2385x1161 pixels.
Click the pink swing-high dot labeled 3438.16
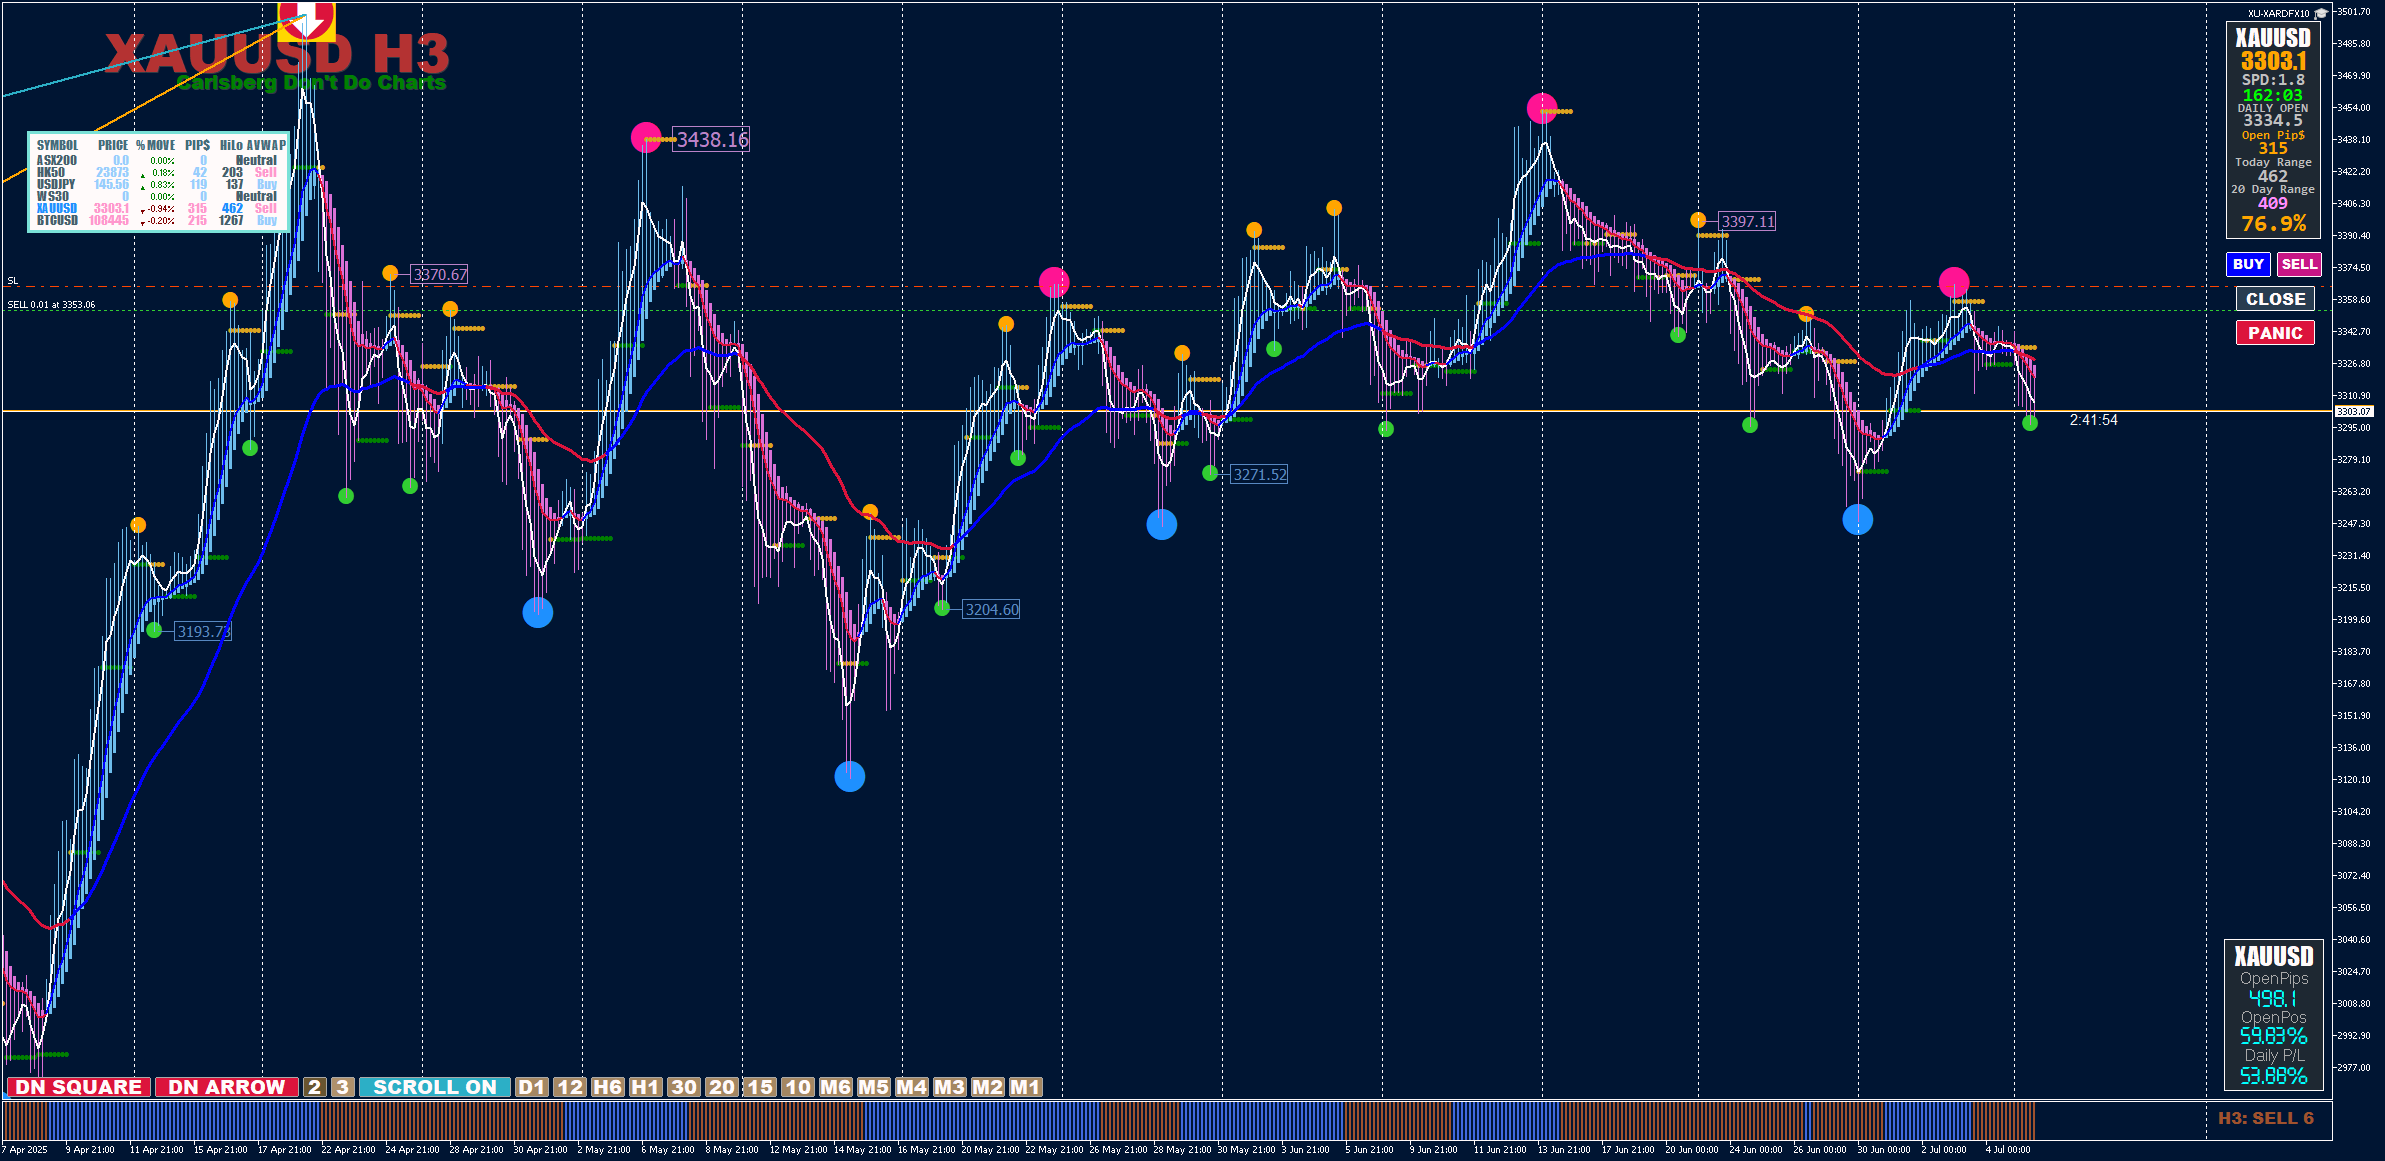(x=646, y=137)
